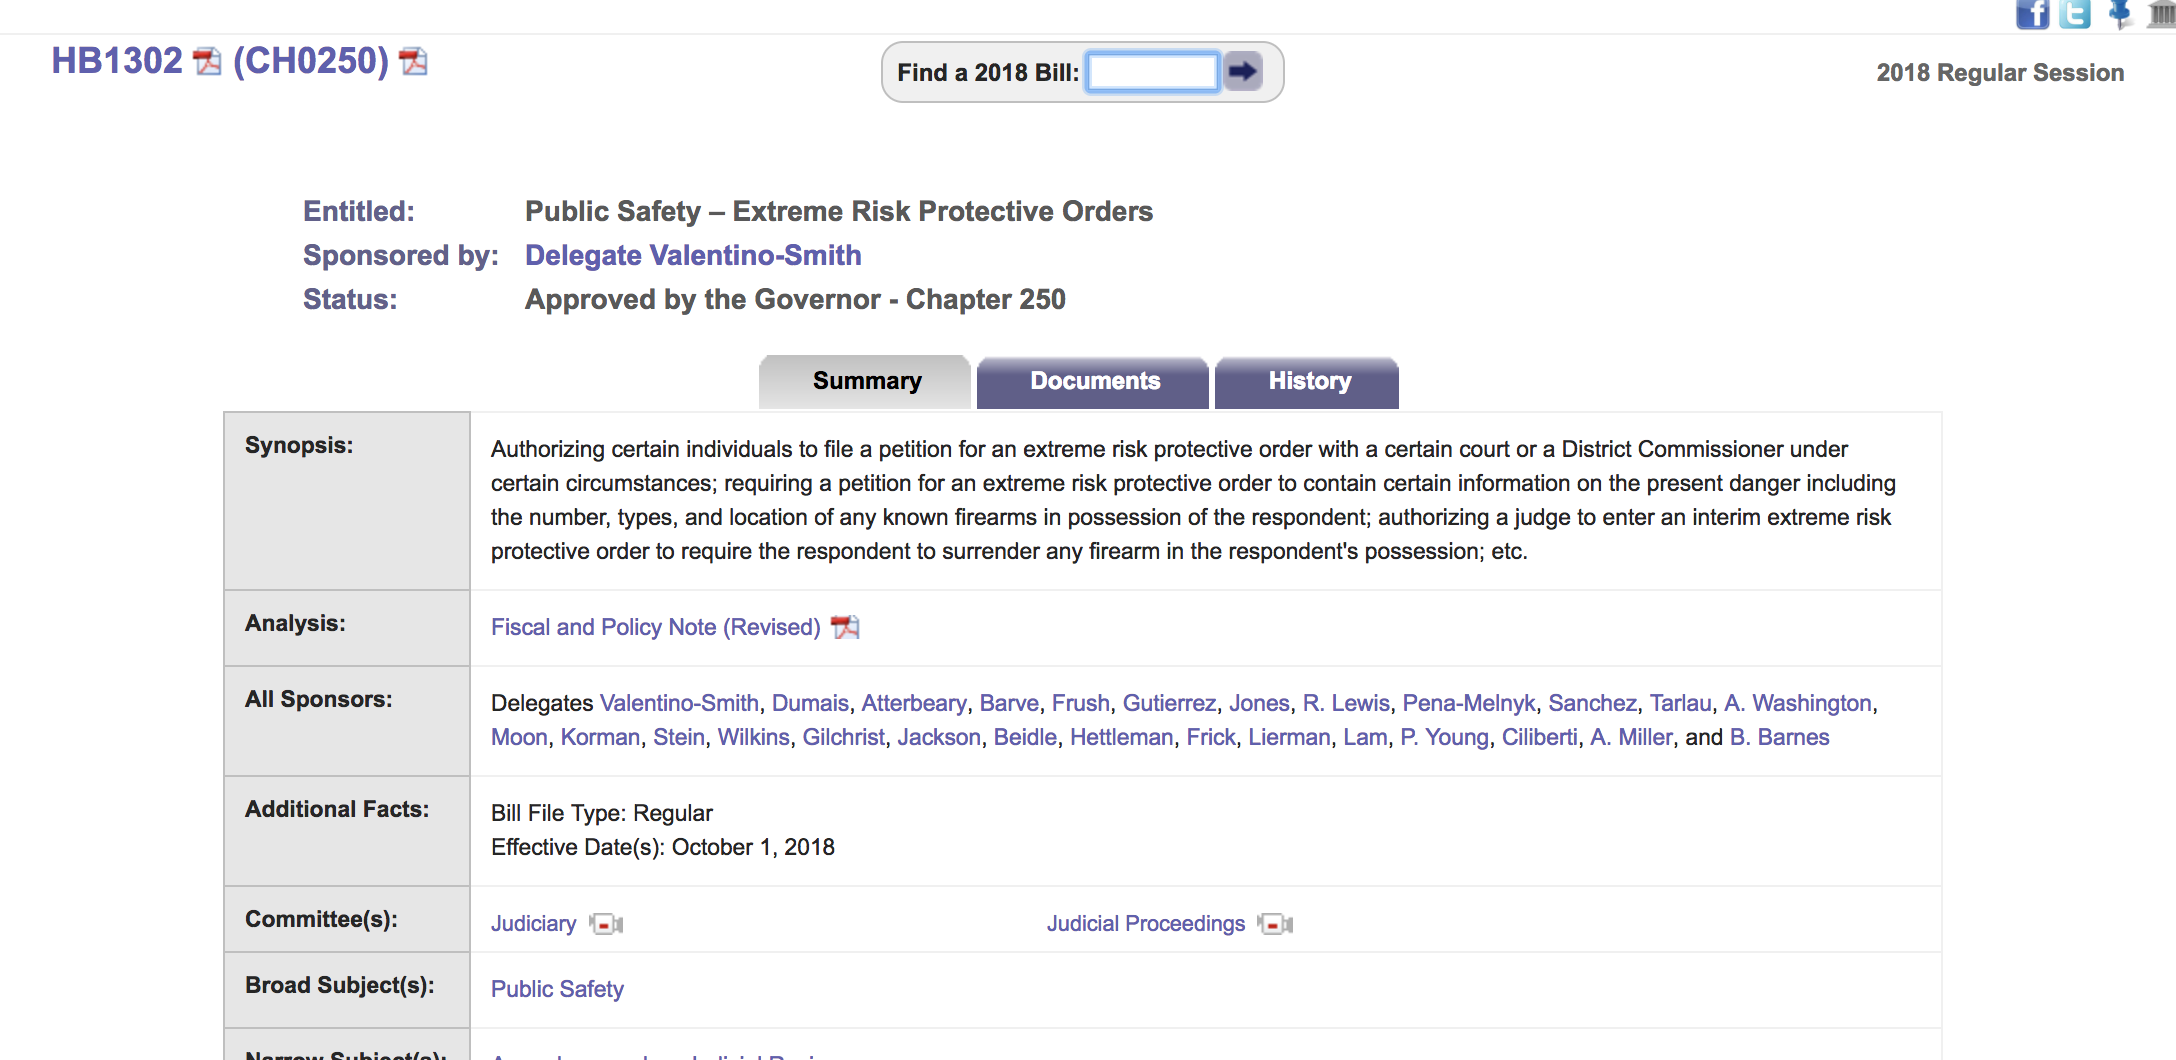
Task: Share the page on Twitter
Action: pyautogui.click(x=2075, y=14)
